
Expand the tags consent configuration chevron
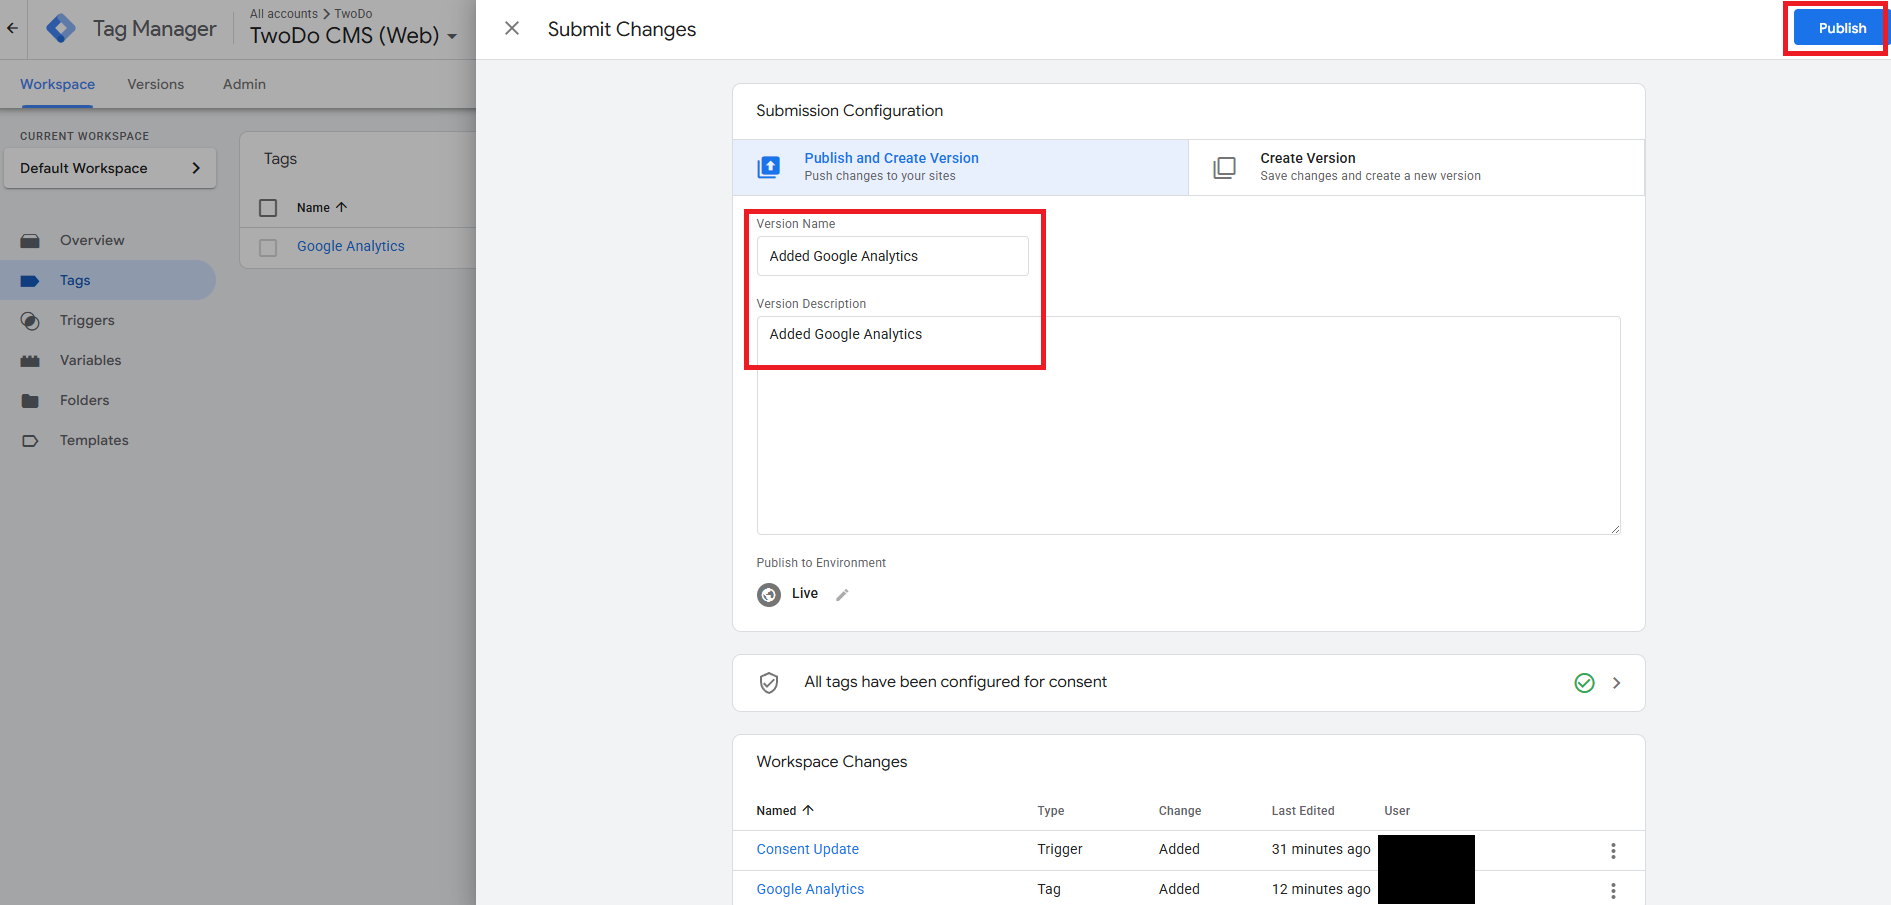pyautogui.click(x=1616, y=683)
